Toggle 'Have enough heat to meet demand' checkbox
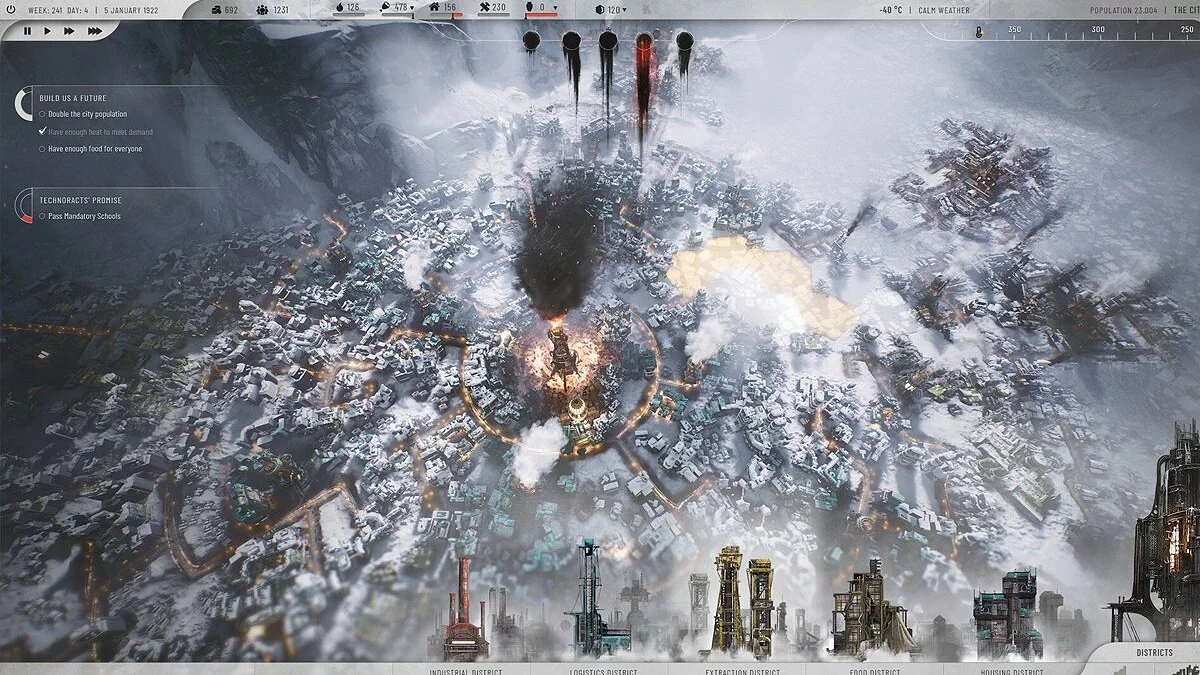Screen dimensions: 1200x675 42,131
